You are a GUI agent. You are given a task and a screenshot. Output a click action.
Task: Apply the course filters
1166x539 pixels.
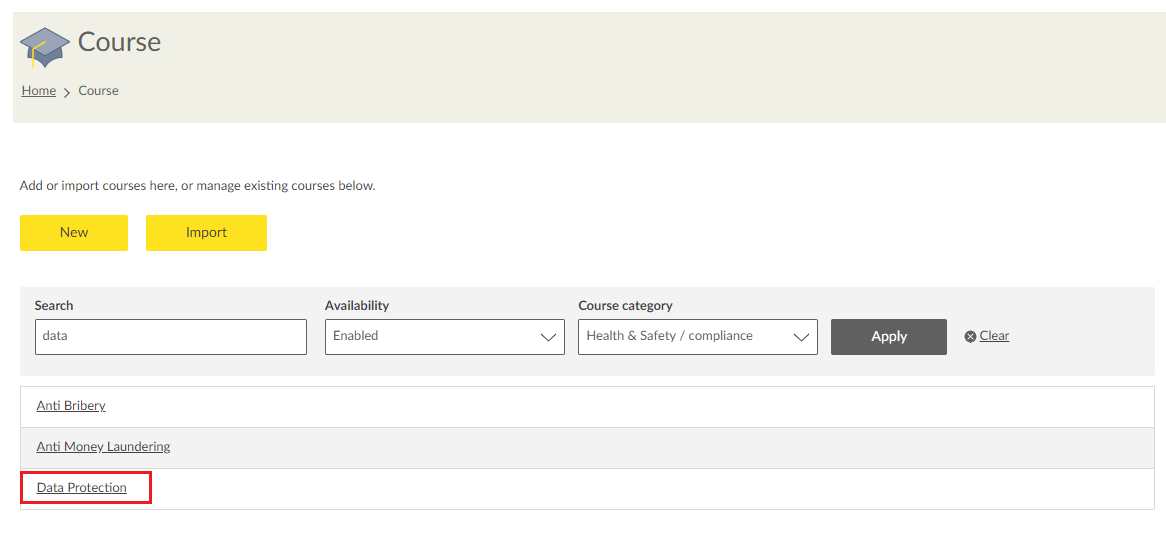coord(888,337)
